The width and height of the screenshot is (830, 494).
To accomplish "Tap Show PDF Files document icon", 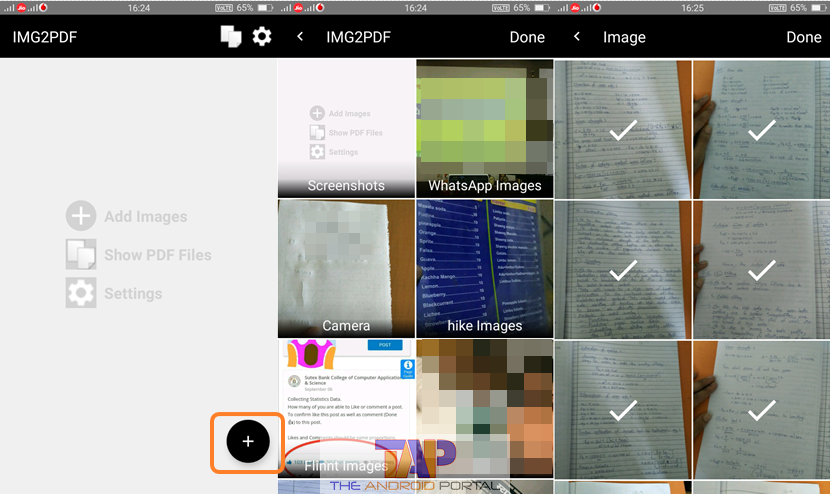I will [81, 254].
